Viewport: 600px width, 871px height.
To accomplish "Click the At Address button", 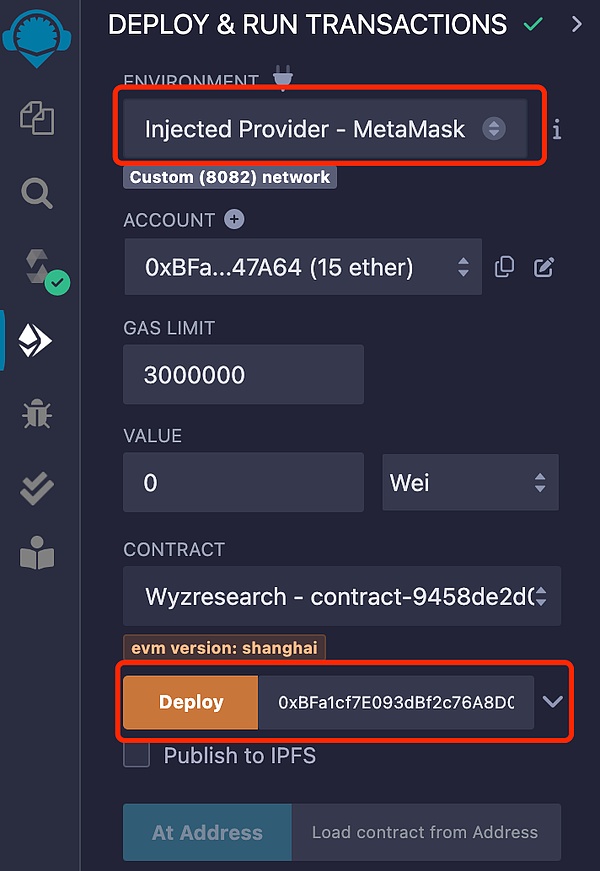I will [x=207, y=832].
